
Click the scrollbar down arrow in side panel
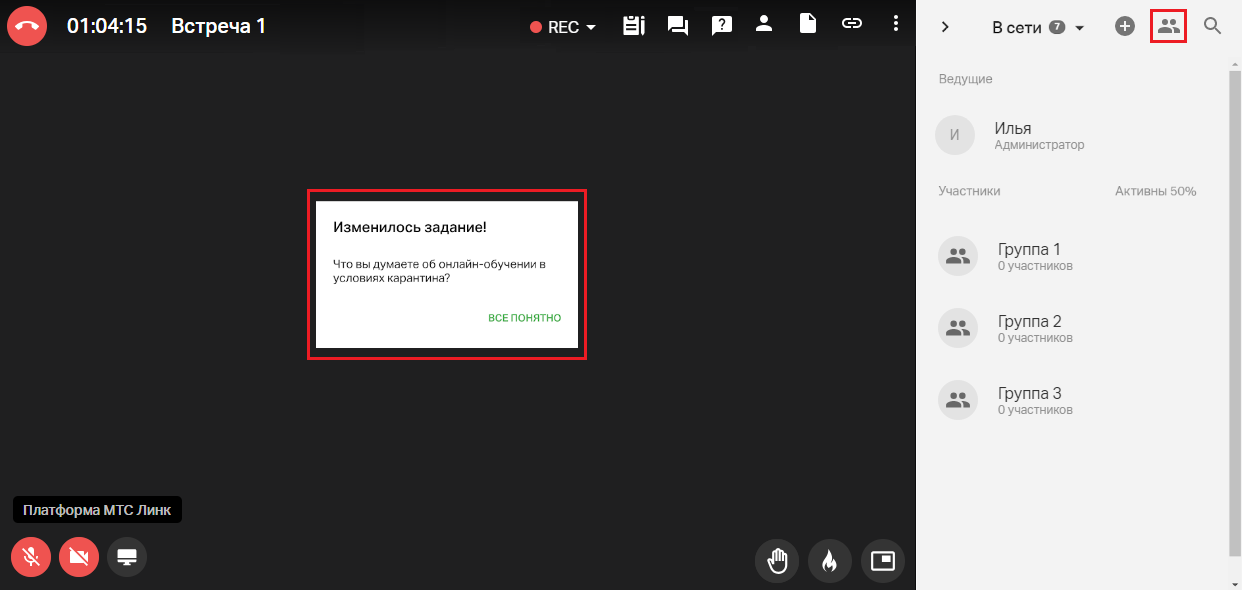click(1234, 582)
